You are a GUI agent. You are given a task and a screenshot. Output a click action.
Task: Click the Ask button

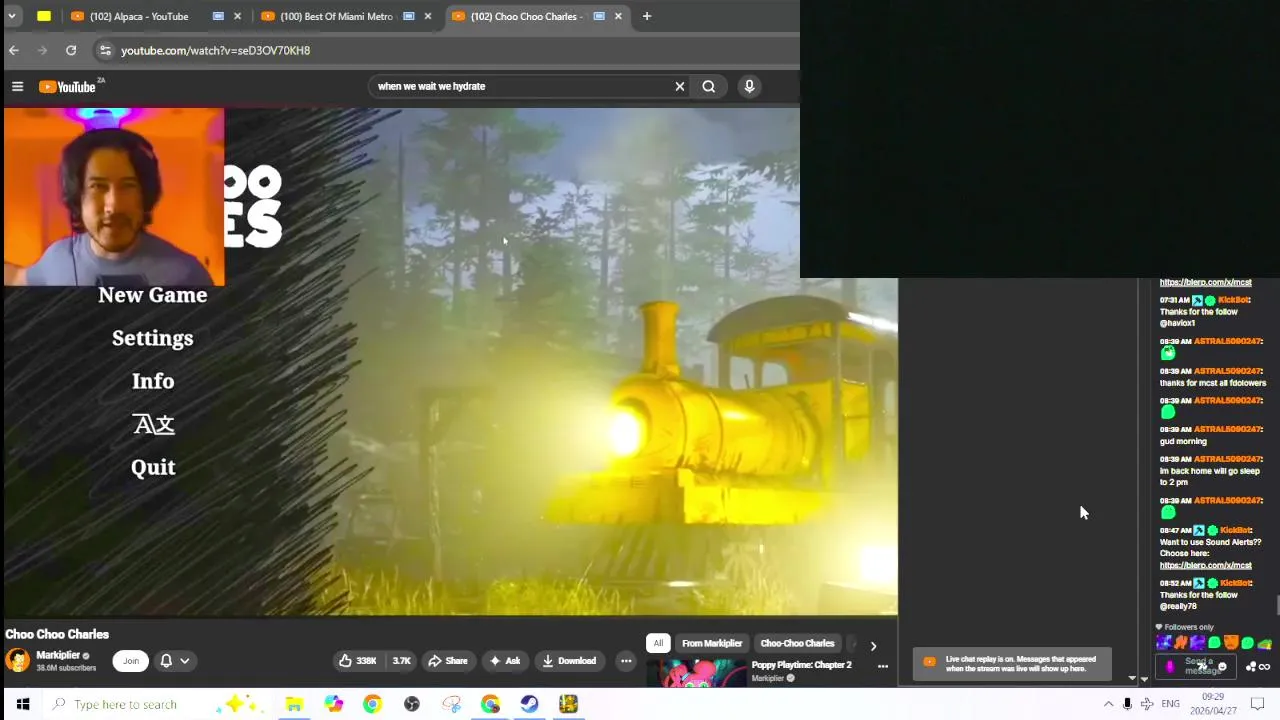504,661
